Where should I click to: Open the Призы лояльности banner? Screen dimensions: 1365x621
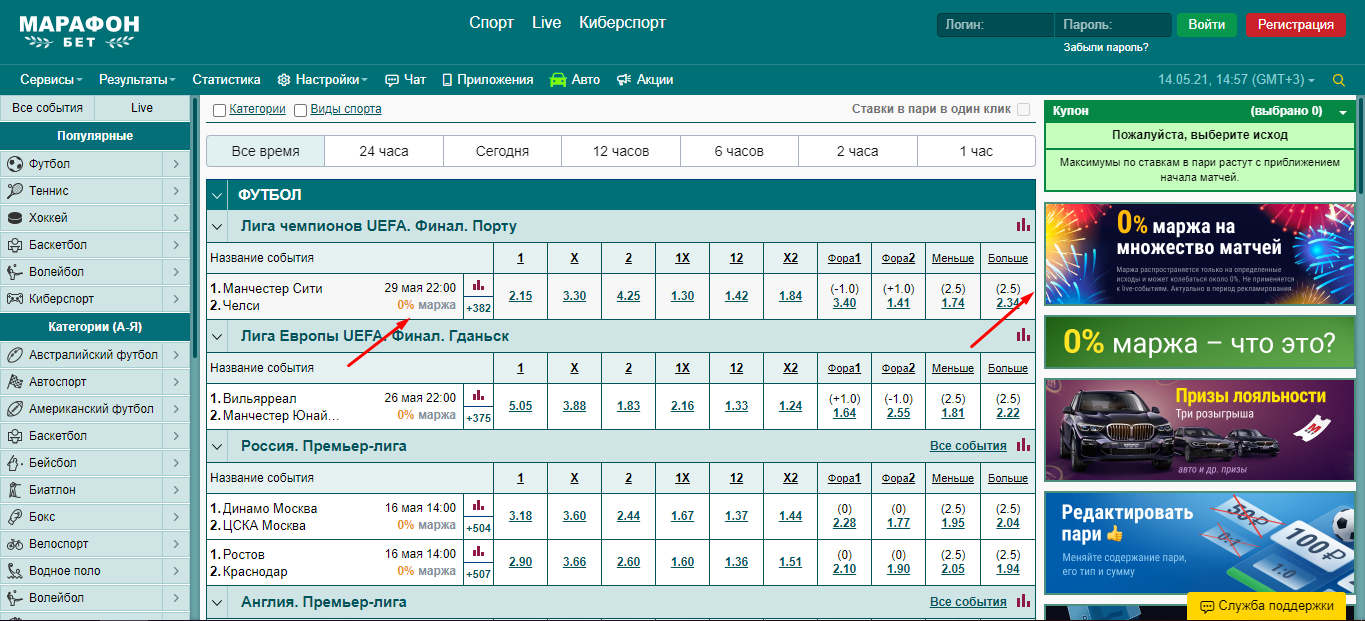click(1199, 429)
